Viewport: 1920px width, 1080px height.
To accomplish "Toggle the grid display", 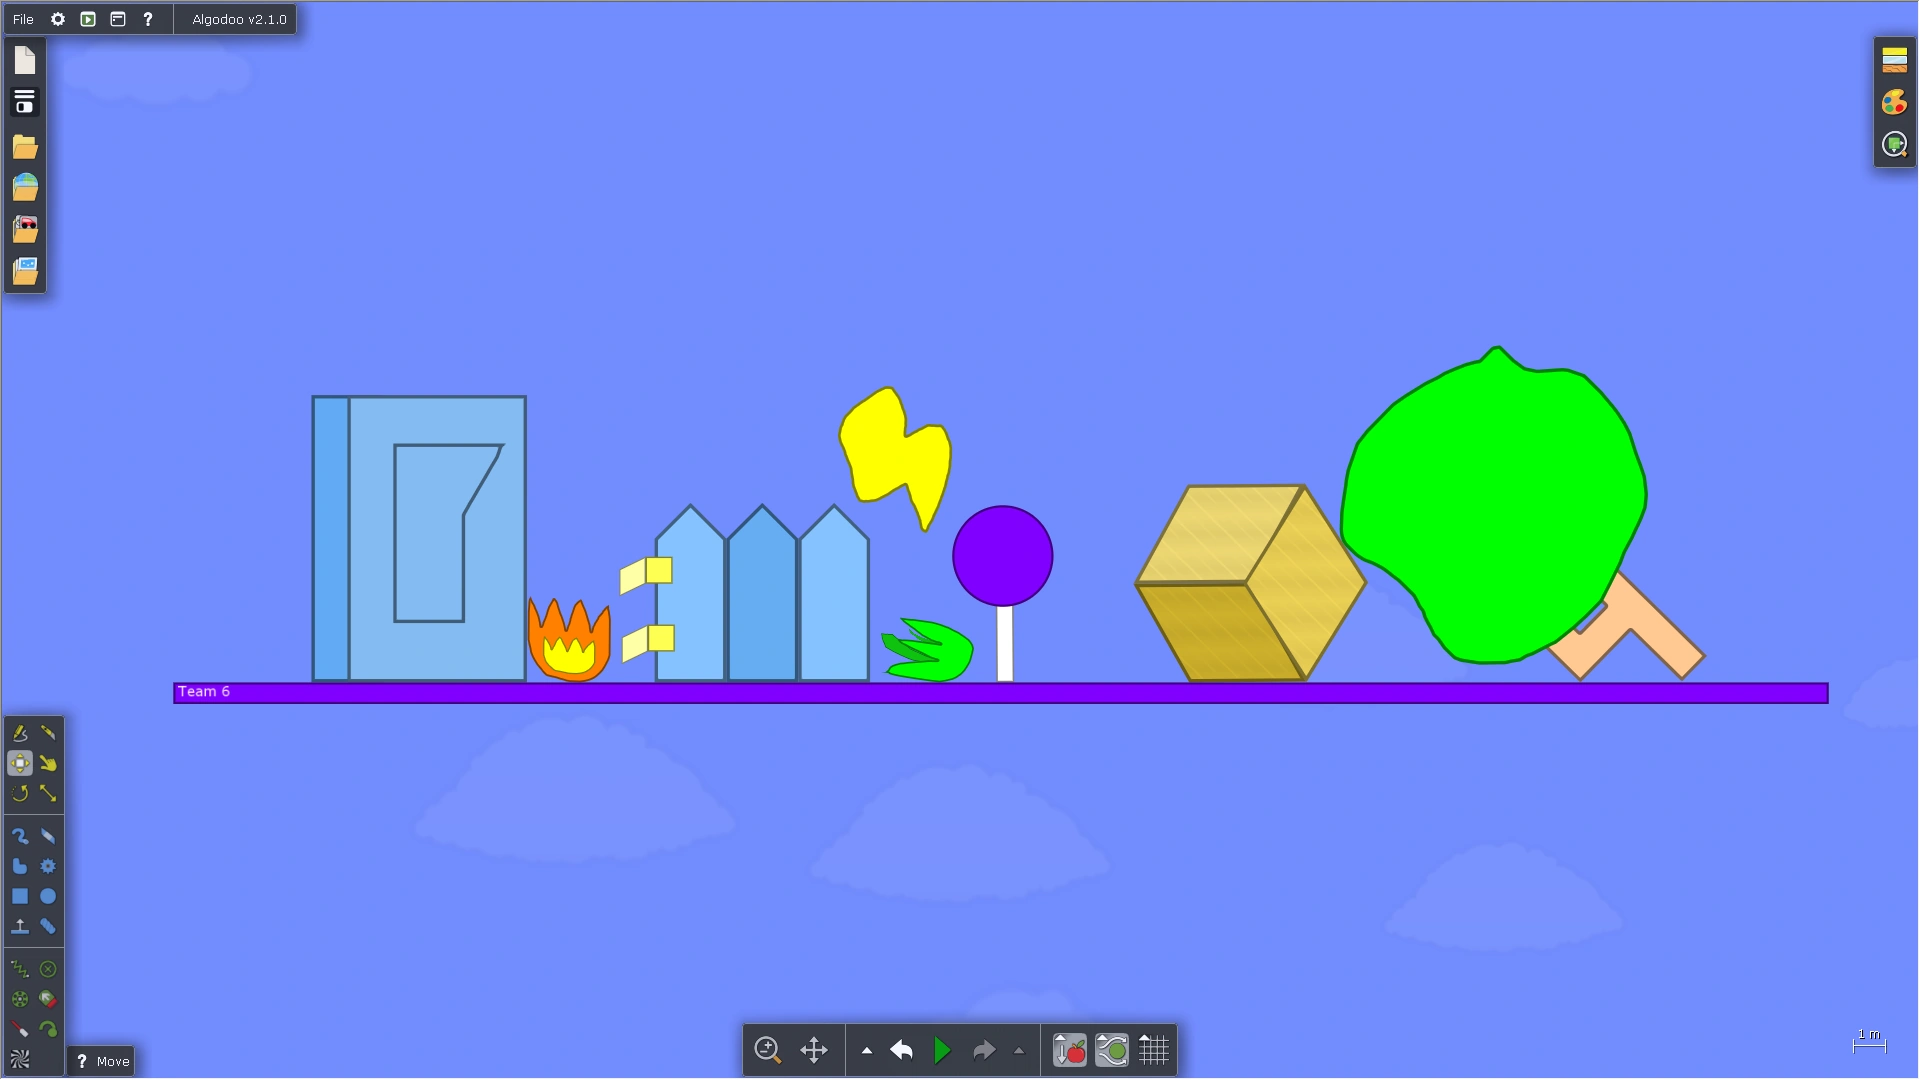I will 1154,1050.
